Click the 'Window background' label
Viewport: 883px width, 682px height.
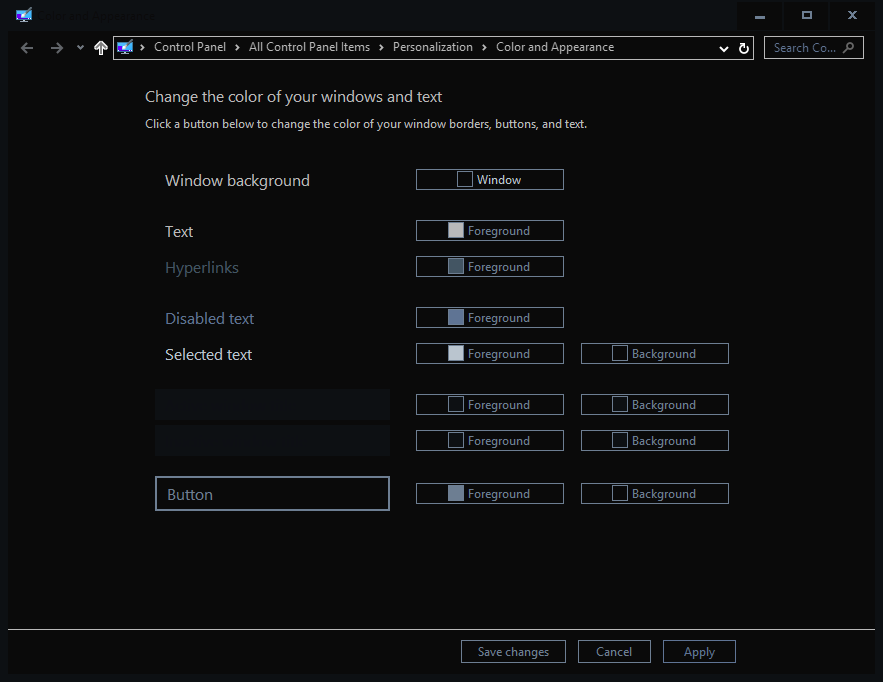point(237,181)
